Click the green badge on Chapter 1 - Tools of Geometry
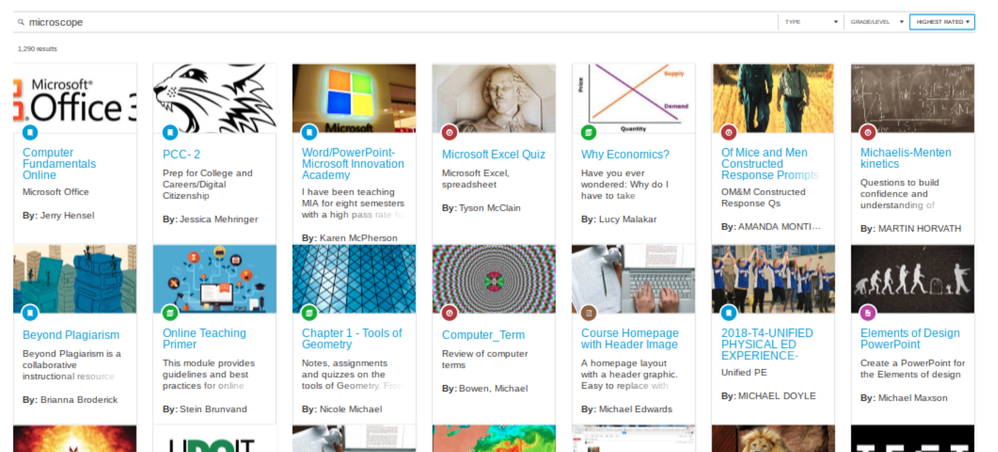This screenshot has height=452, width=998. 309,313
